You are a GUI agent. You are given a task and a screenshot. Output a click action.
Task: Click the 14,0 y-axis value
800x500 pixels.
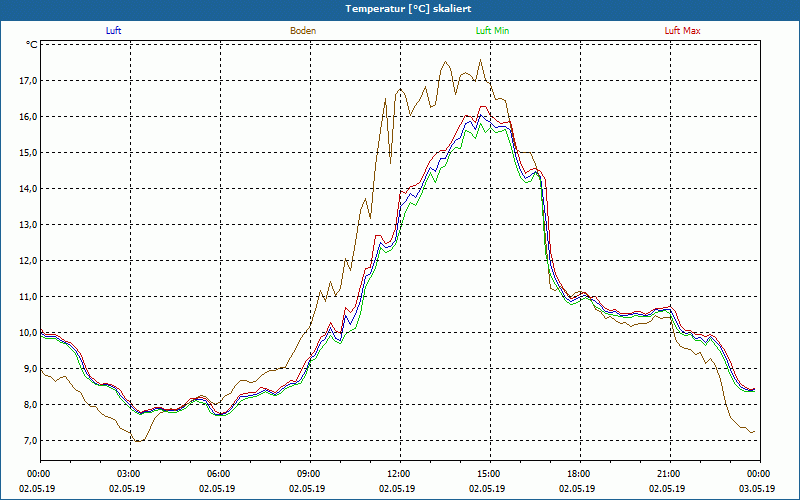[29, 189]
